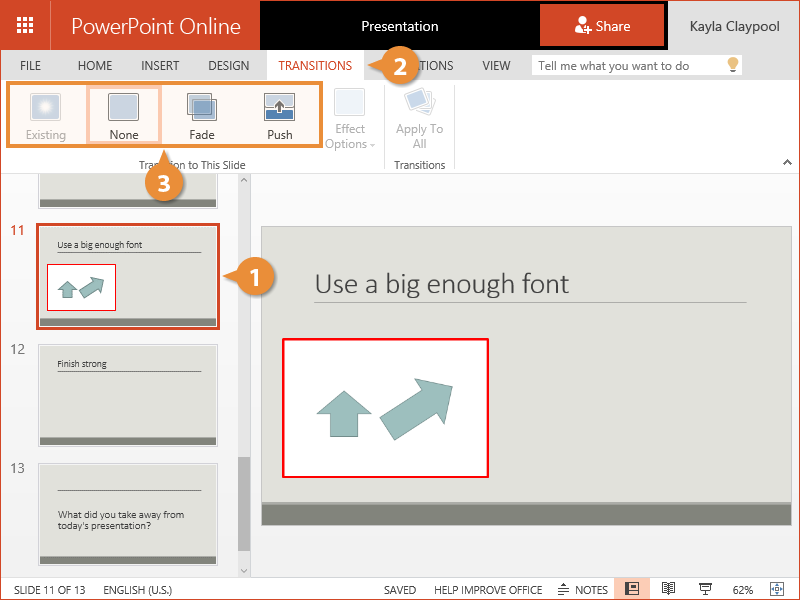
Task: Open the Insert tab
Action: click(160, 66)
